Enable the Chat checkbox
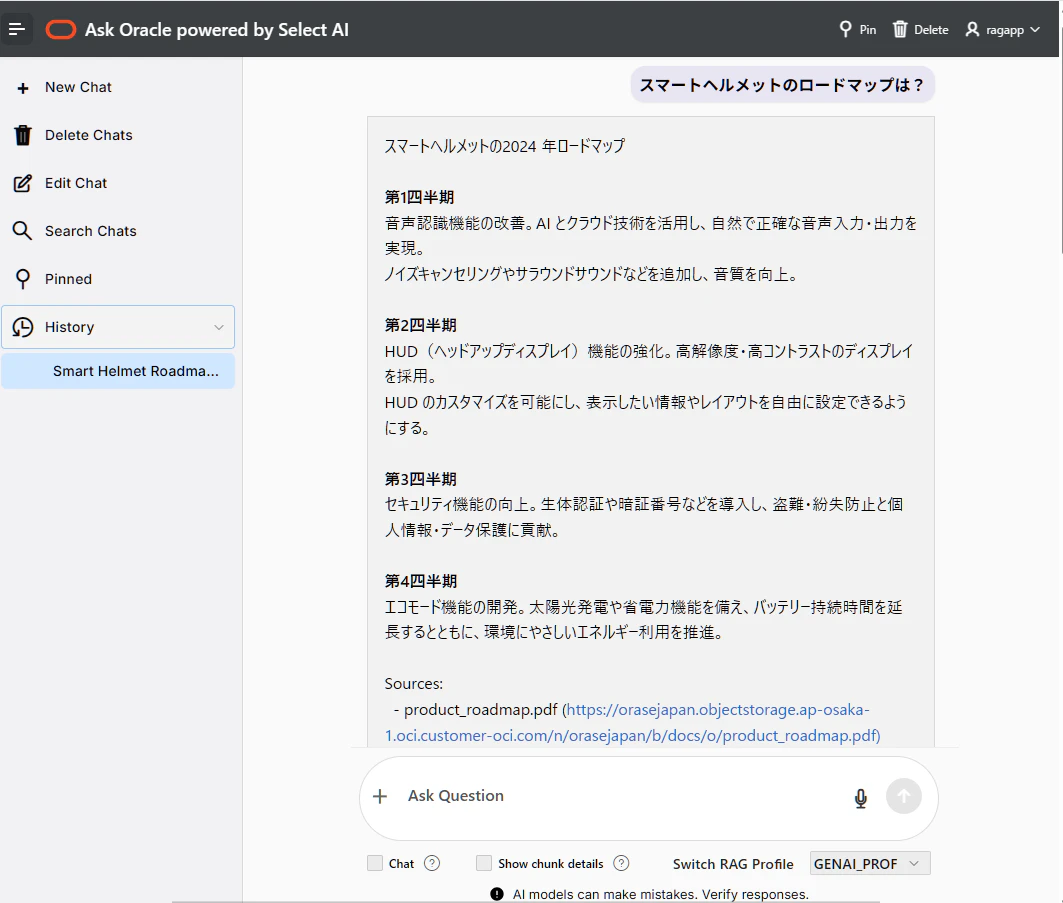1063x903 pixels. [375, 863]
